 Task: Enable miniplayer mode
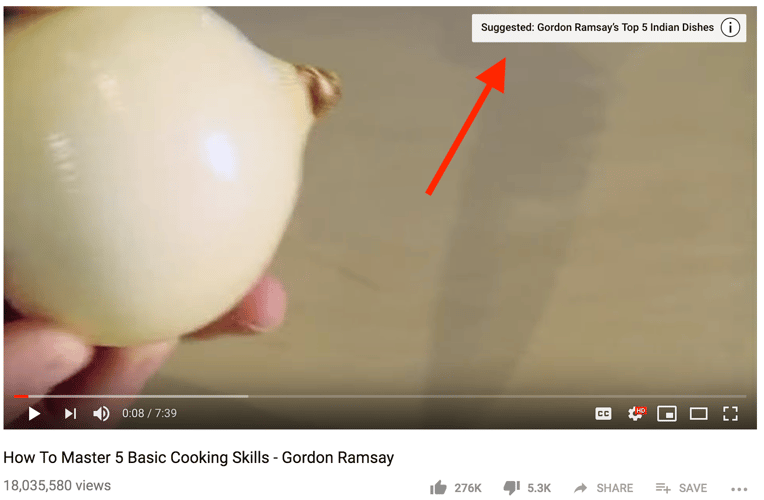pos(668,415)
